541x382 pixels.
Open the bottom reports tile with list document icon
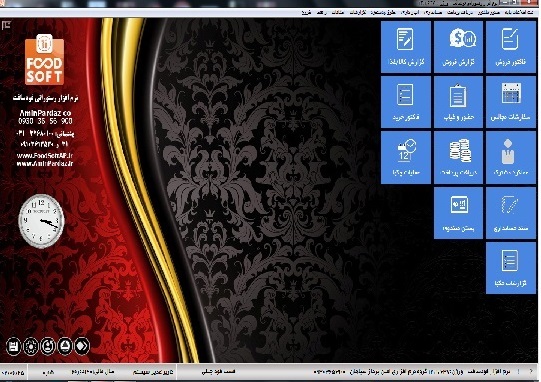pyautogui.click(x=511, y=268)
